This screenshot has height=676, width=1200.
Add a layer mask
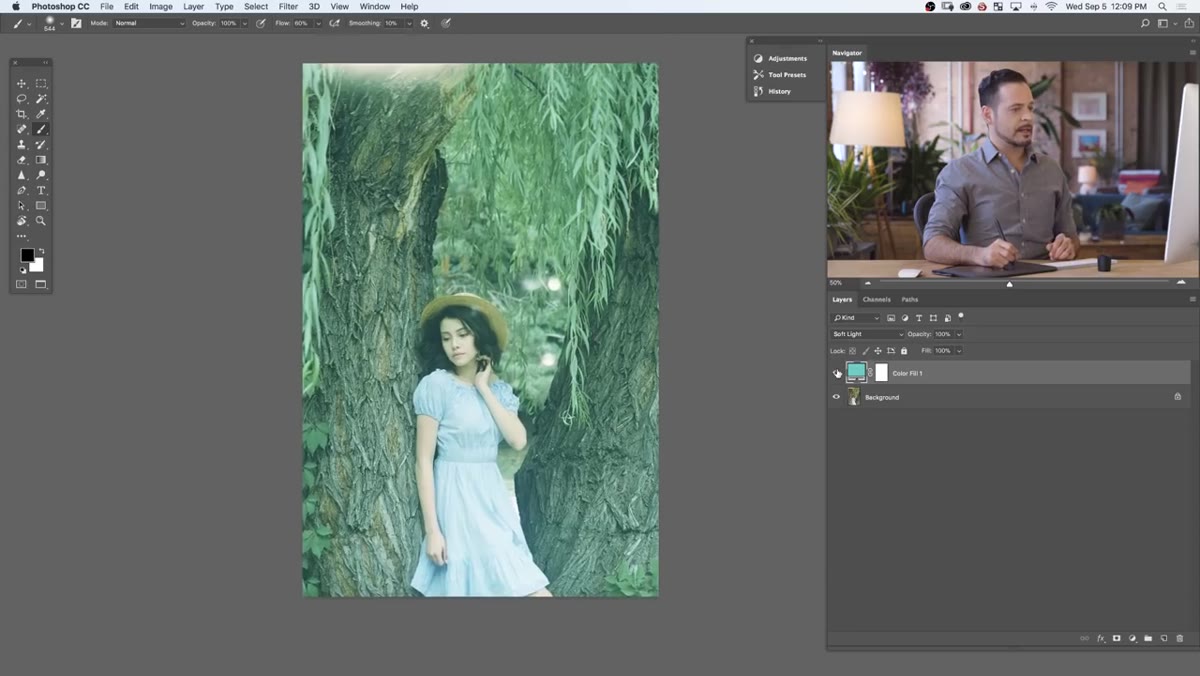[1116, 638]
